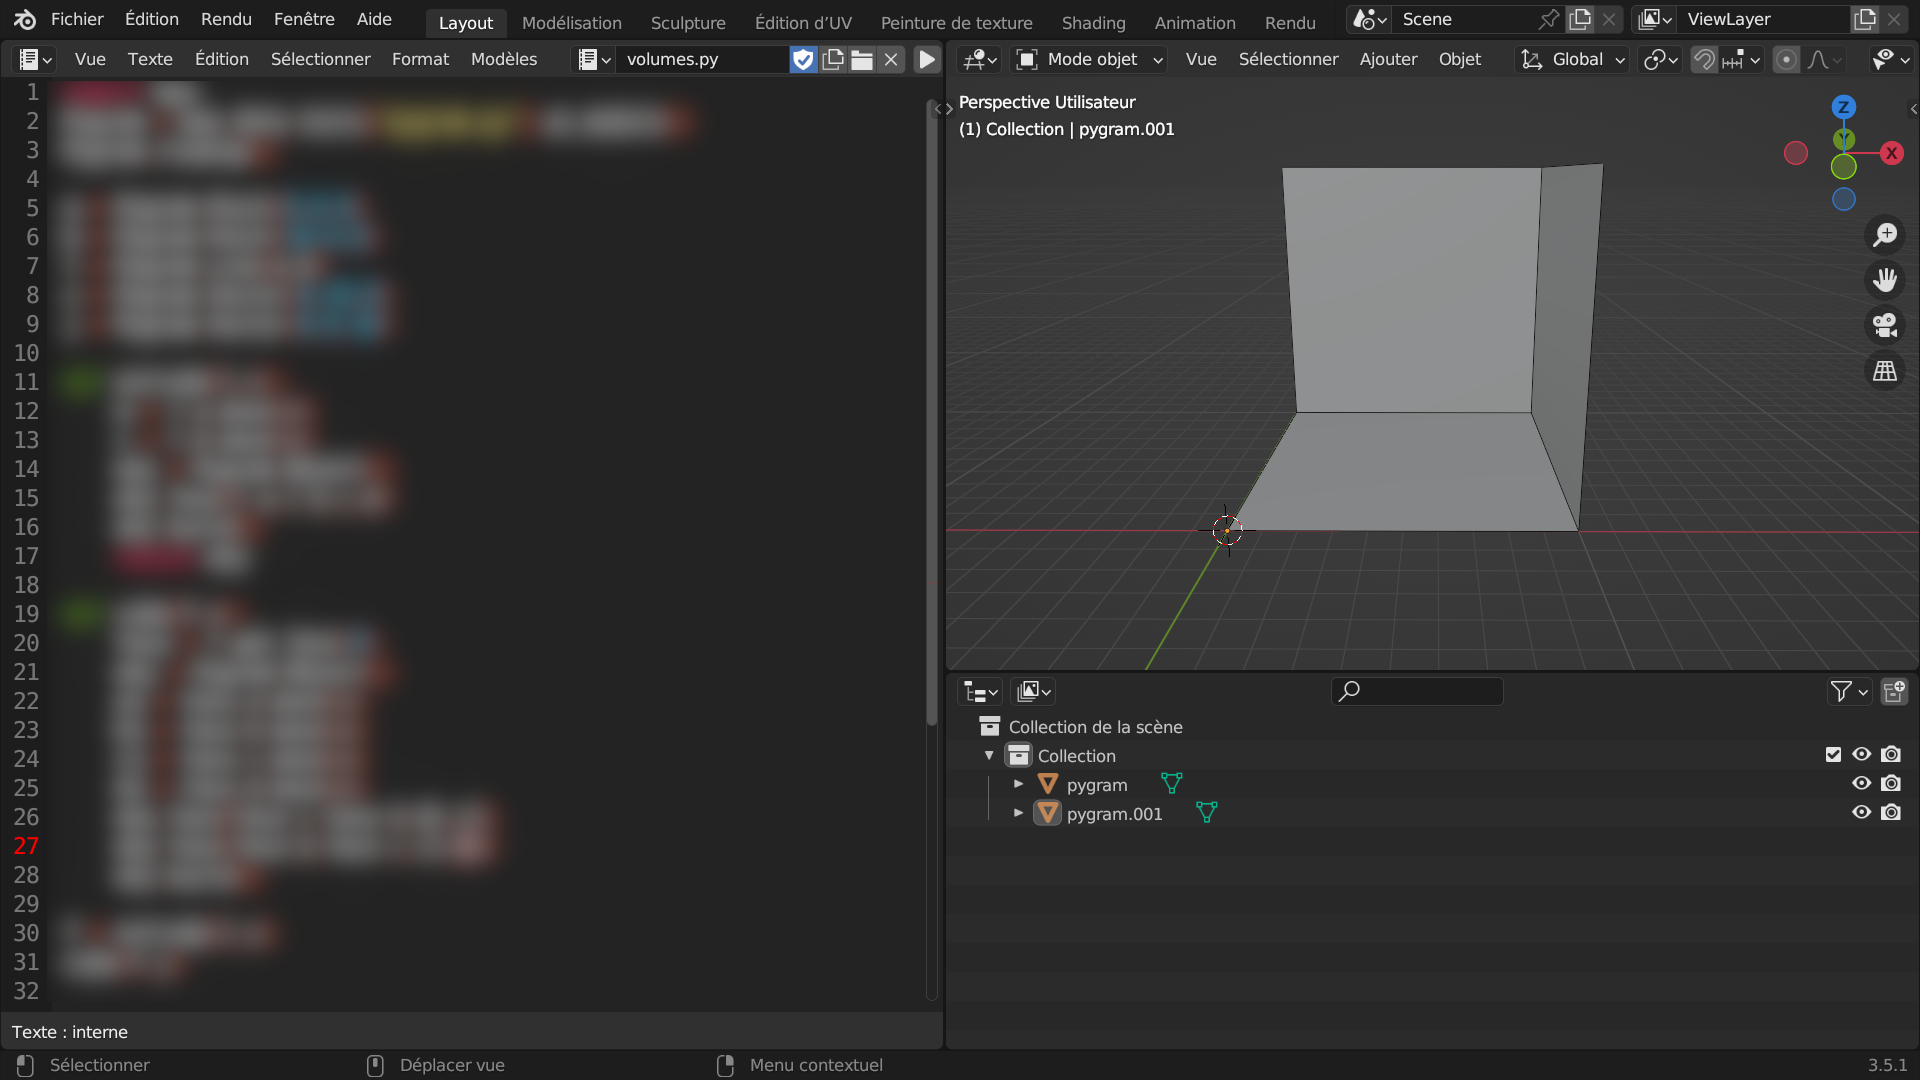Disable pygram.001 render camera toggle
Viewport: 1920px width, 1080px height.
pyautogui.click(x=1891, y=813)
